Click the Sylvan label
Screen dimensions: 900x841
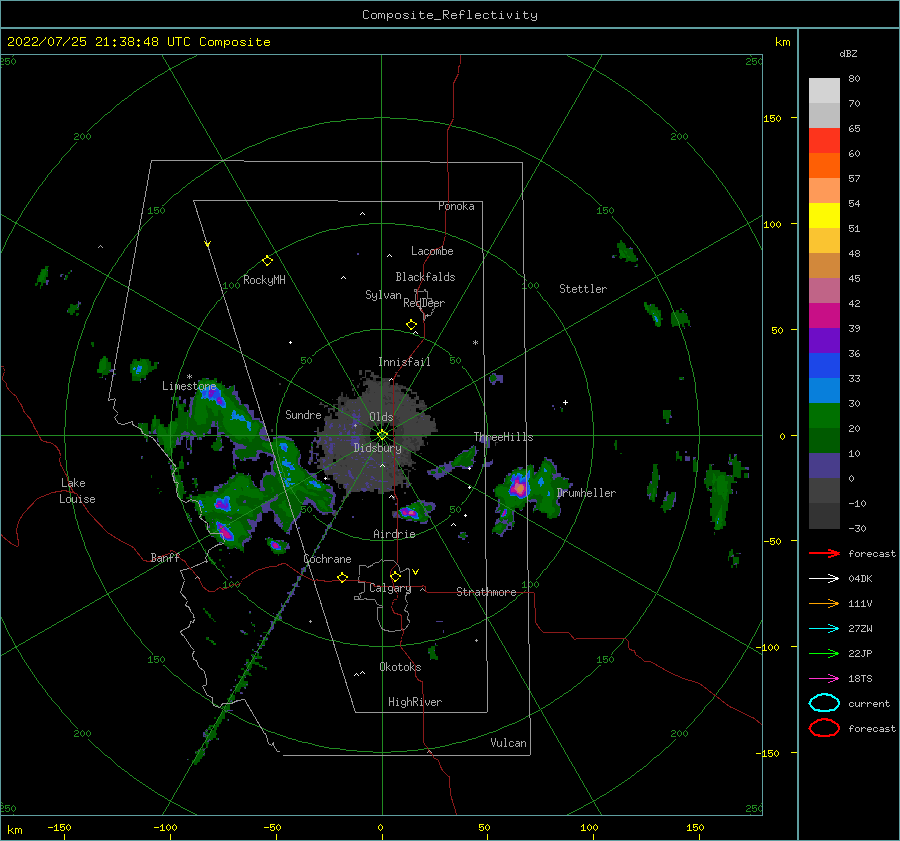coord(383,295)
